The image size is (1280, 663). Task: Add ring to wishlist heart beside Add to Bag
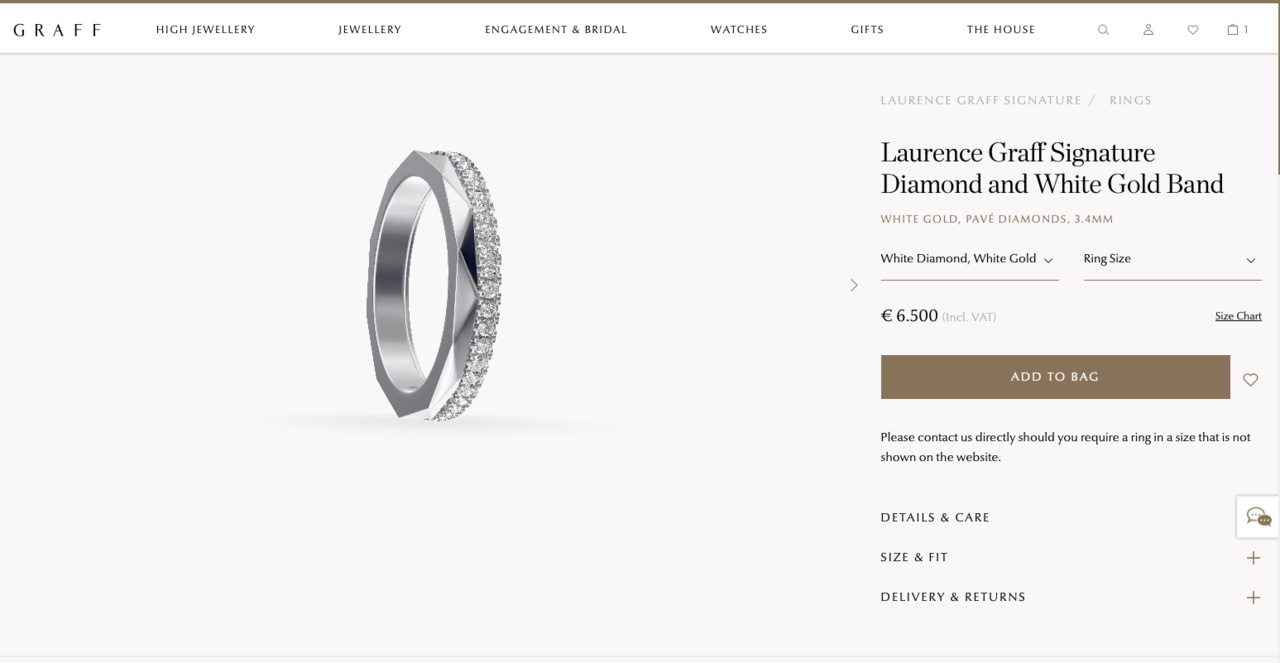[x=1250, y=379]
